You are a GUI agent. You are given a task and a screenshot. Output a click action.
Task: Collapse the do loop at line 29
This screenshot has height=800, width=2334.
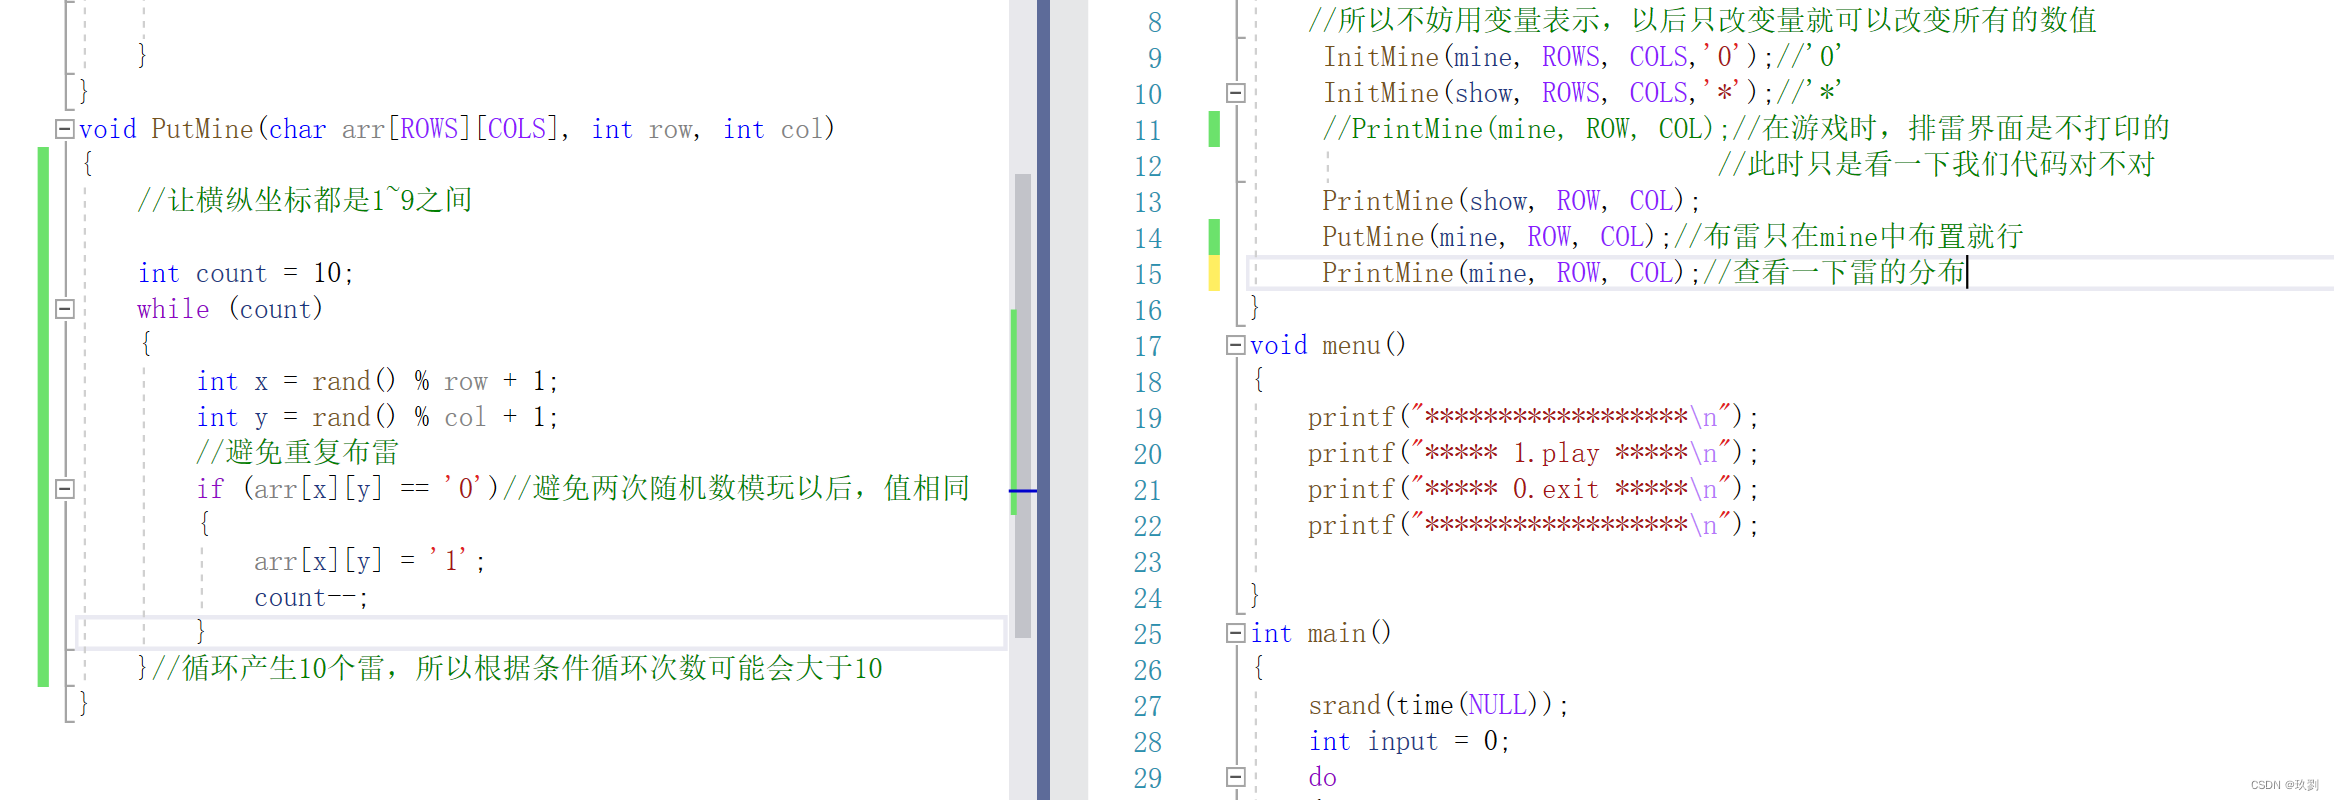1236,777
